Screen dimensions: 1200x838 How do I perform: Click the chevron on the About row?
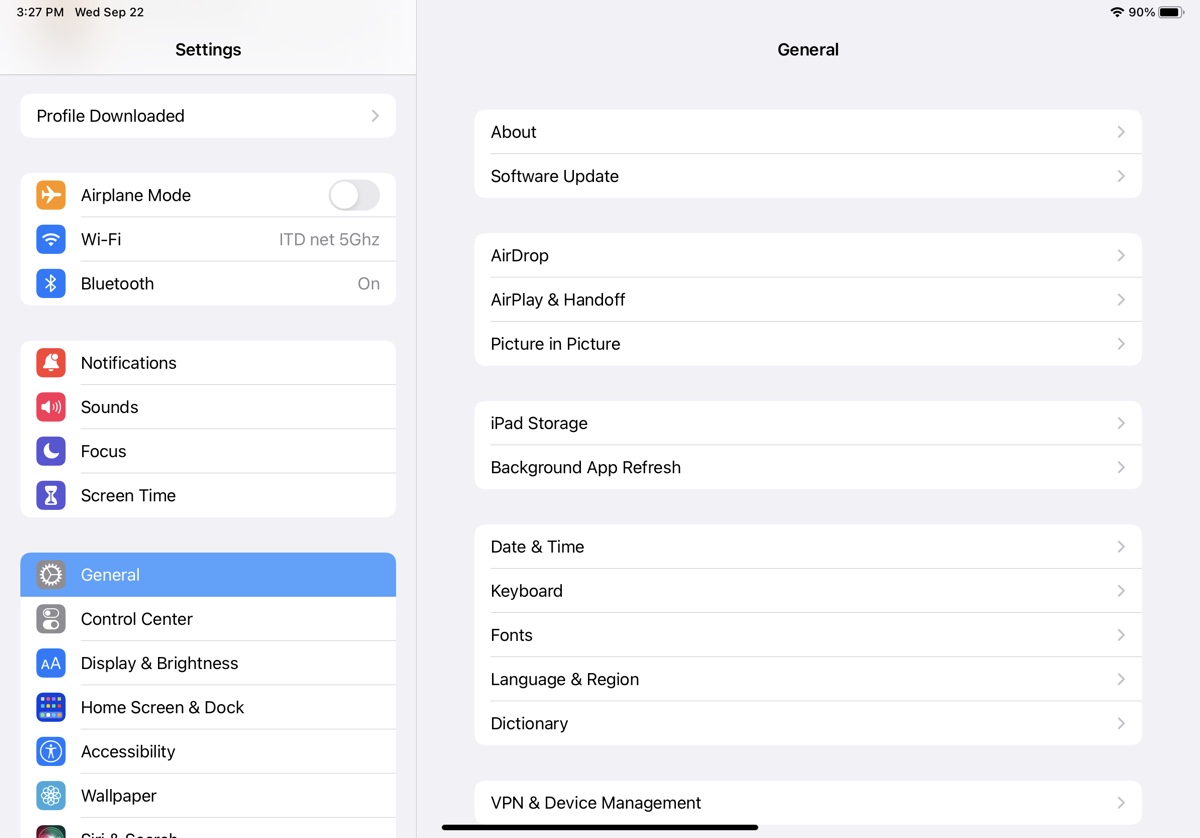1120,132
